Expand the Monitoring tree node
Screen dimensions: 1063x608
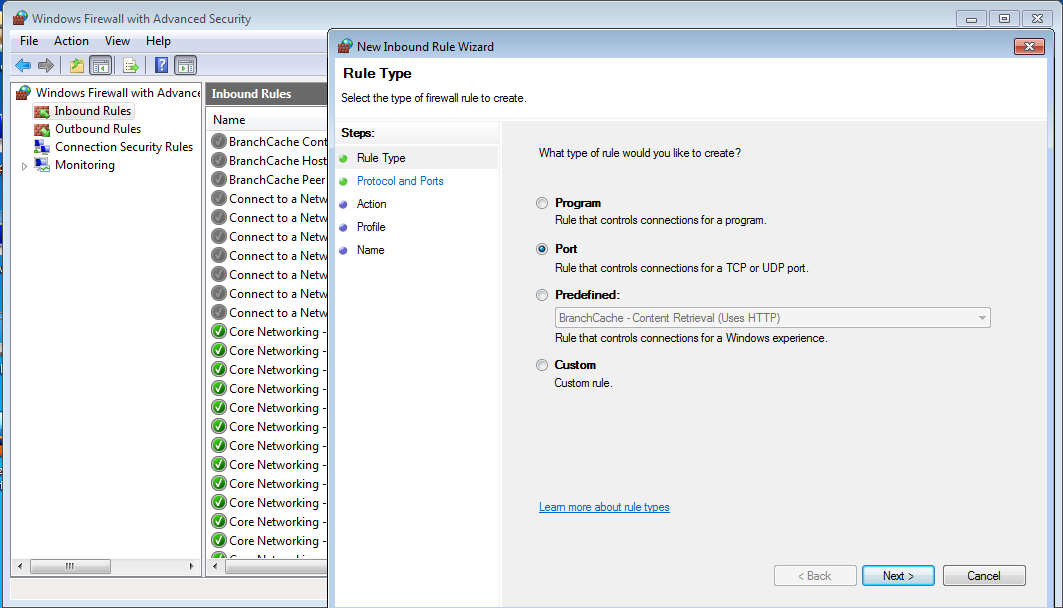24,166
